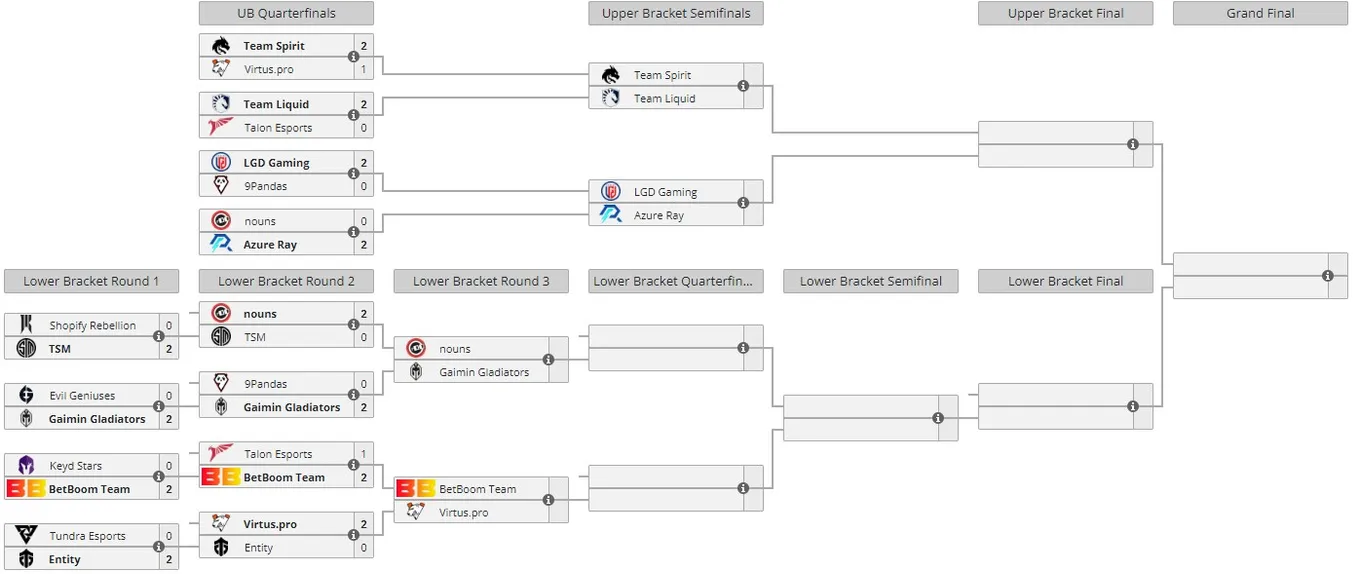Image resolution: width=1360 pixels, height=574 pixels.
Task: Click the BetBoom Team logo in Lower Bracket Round 1
Action: [x=26, y=489]
